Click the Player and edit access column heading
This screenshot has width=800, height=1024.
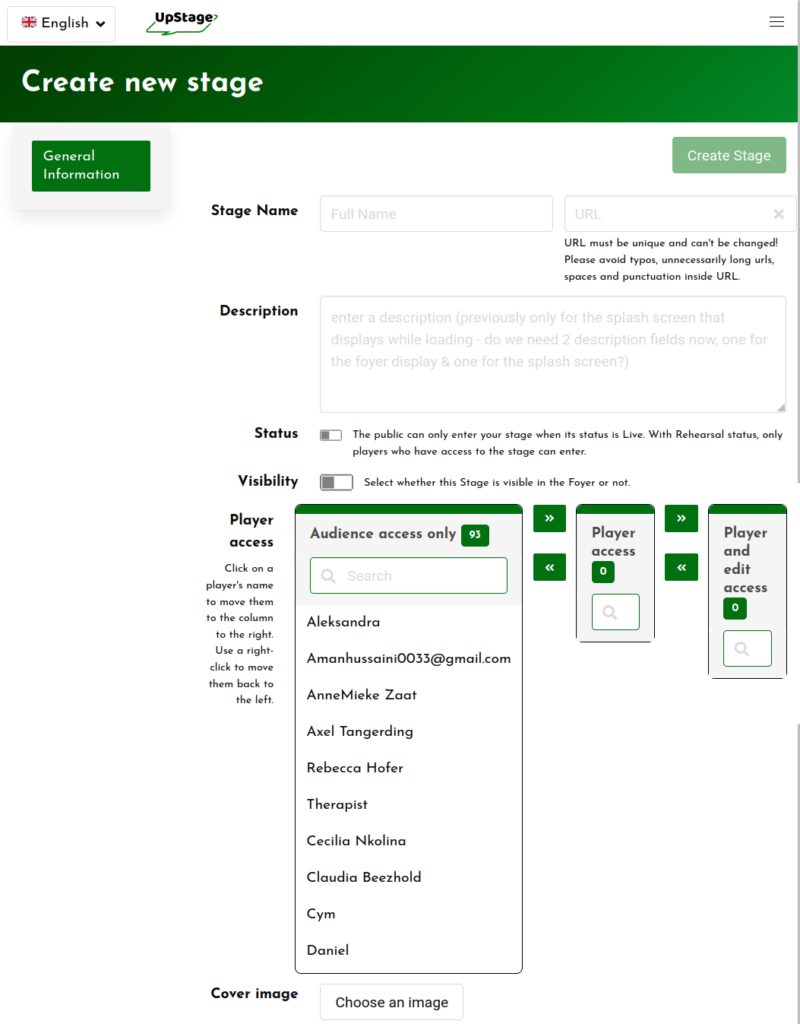[745, 560]
